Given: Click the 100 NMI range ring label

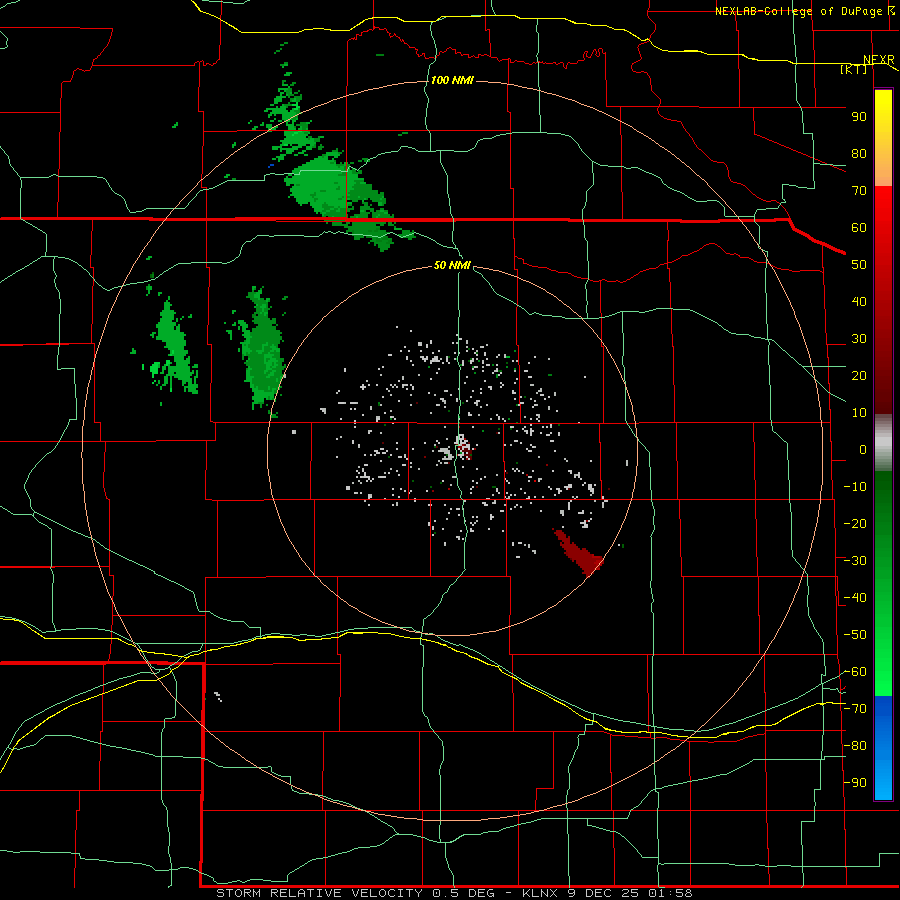Looking at the screenshot, I should (452, 80).
